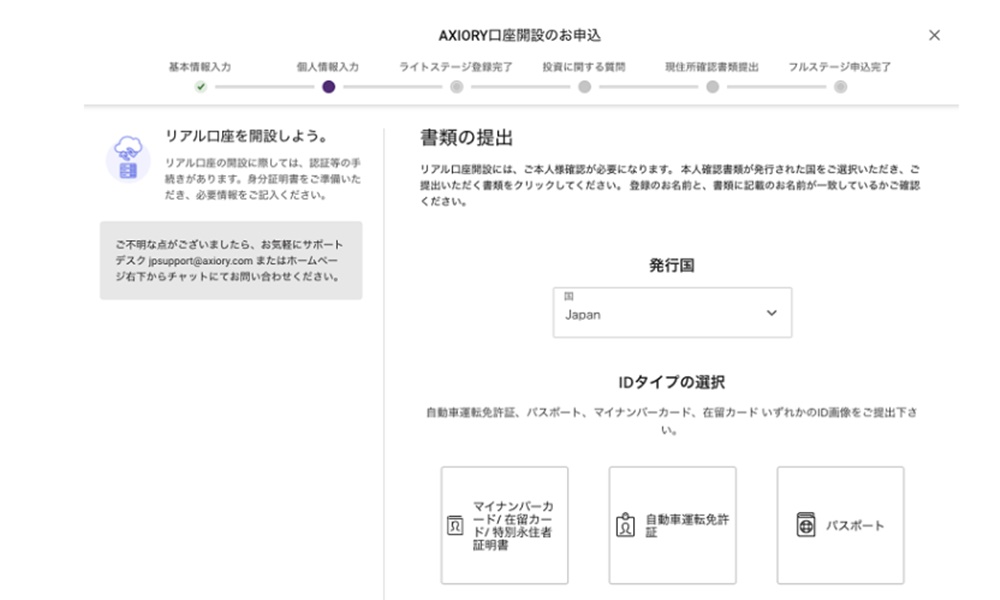Click the cloud document illustration in sidebar
This screenshot has height=600, width=1000.
[129, 160]
